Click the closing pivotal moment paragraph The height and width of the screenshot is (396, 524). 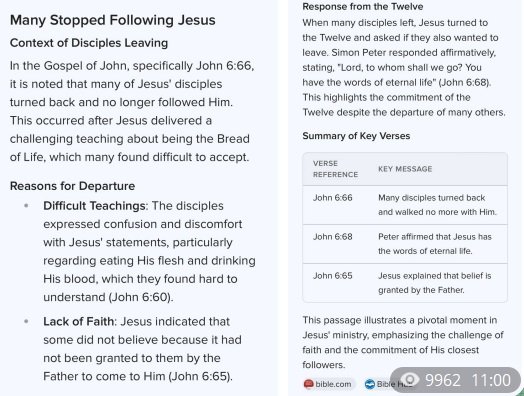[x=403, y=343]
